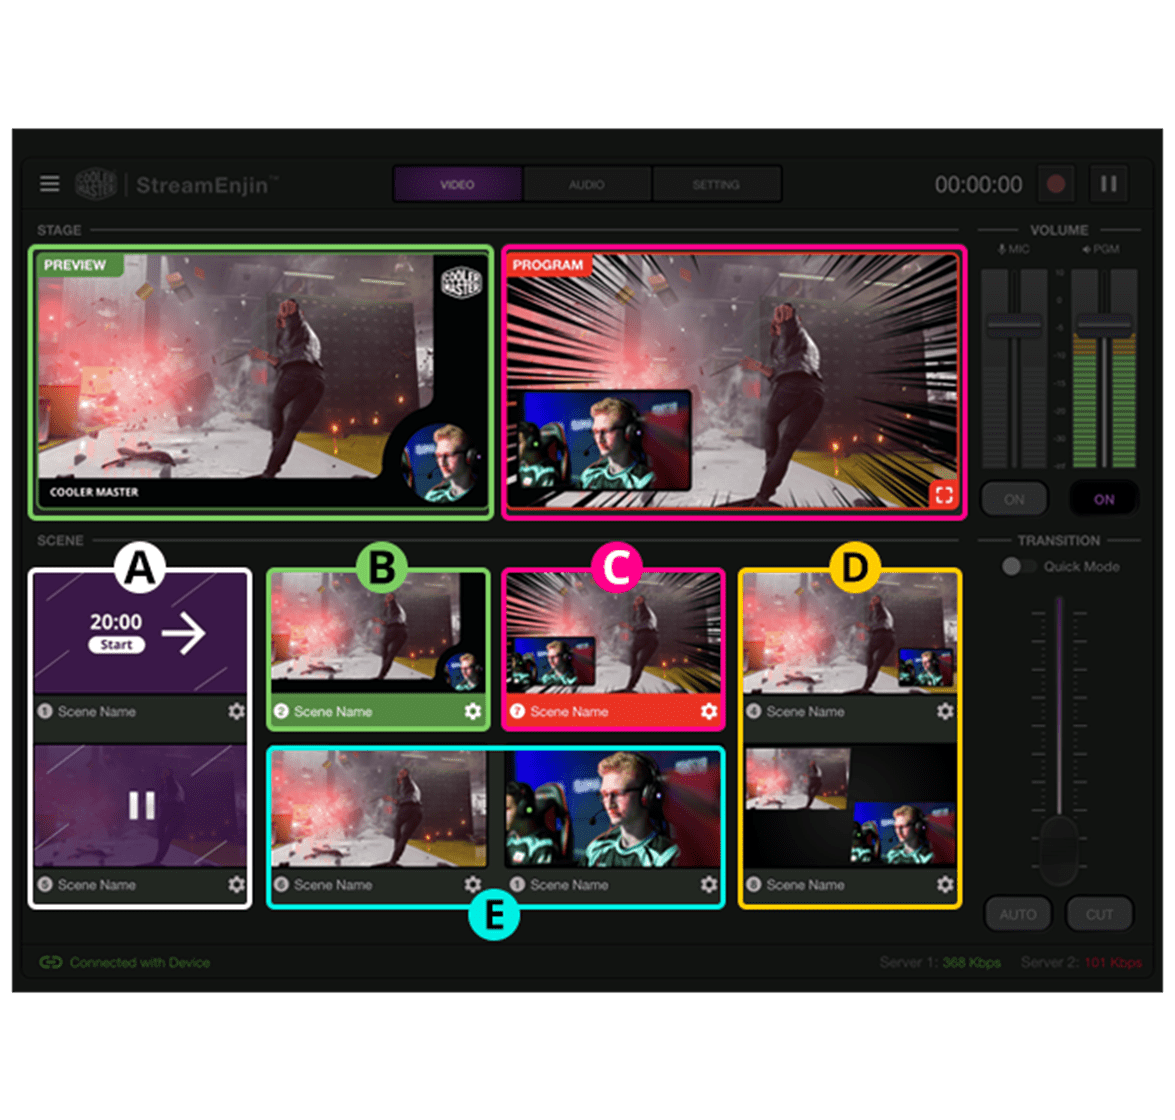The image size is (1175, 1120).
Task: Toggle the PGM ON button
Action: [x=1104, y=498]
